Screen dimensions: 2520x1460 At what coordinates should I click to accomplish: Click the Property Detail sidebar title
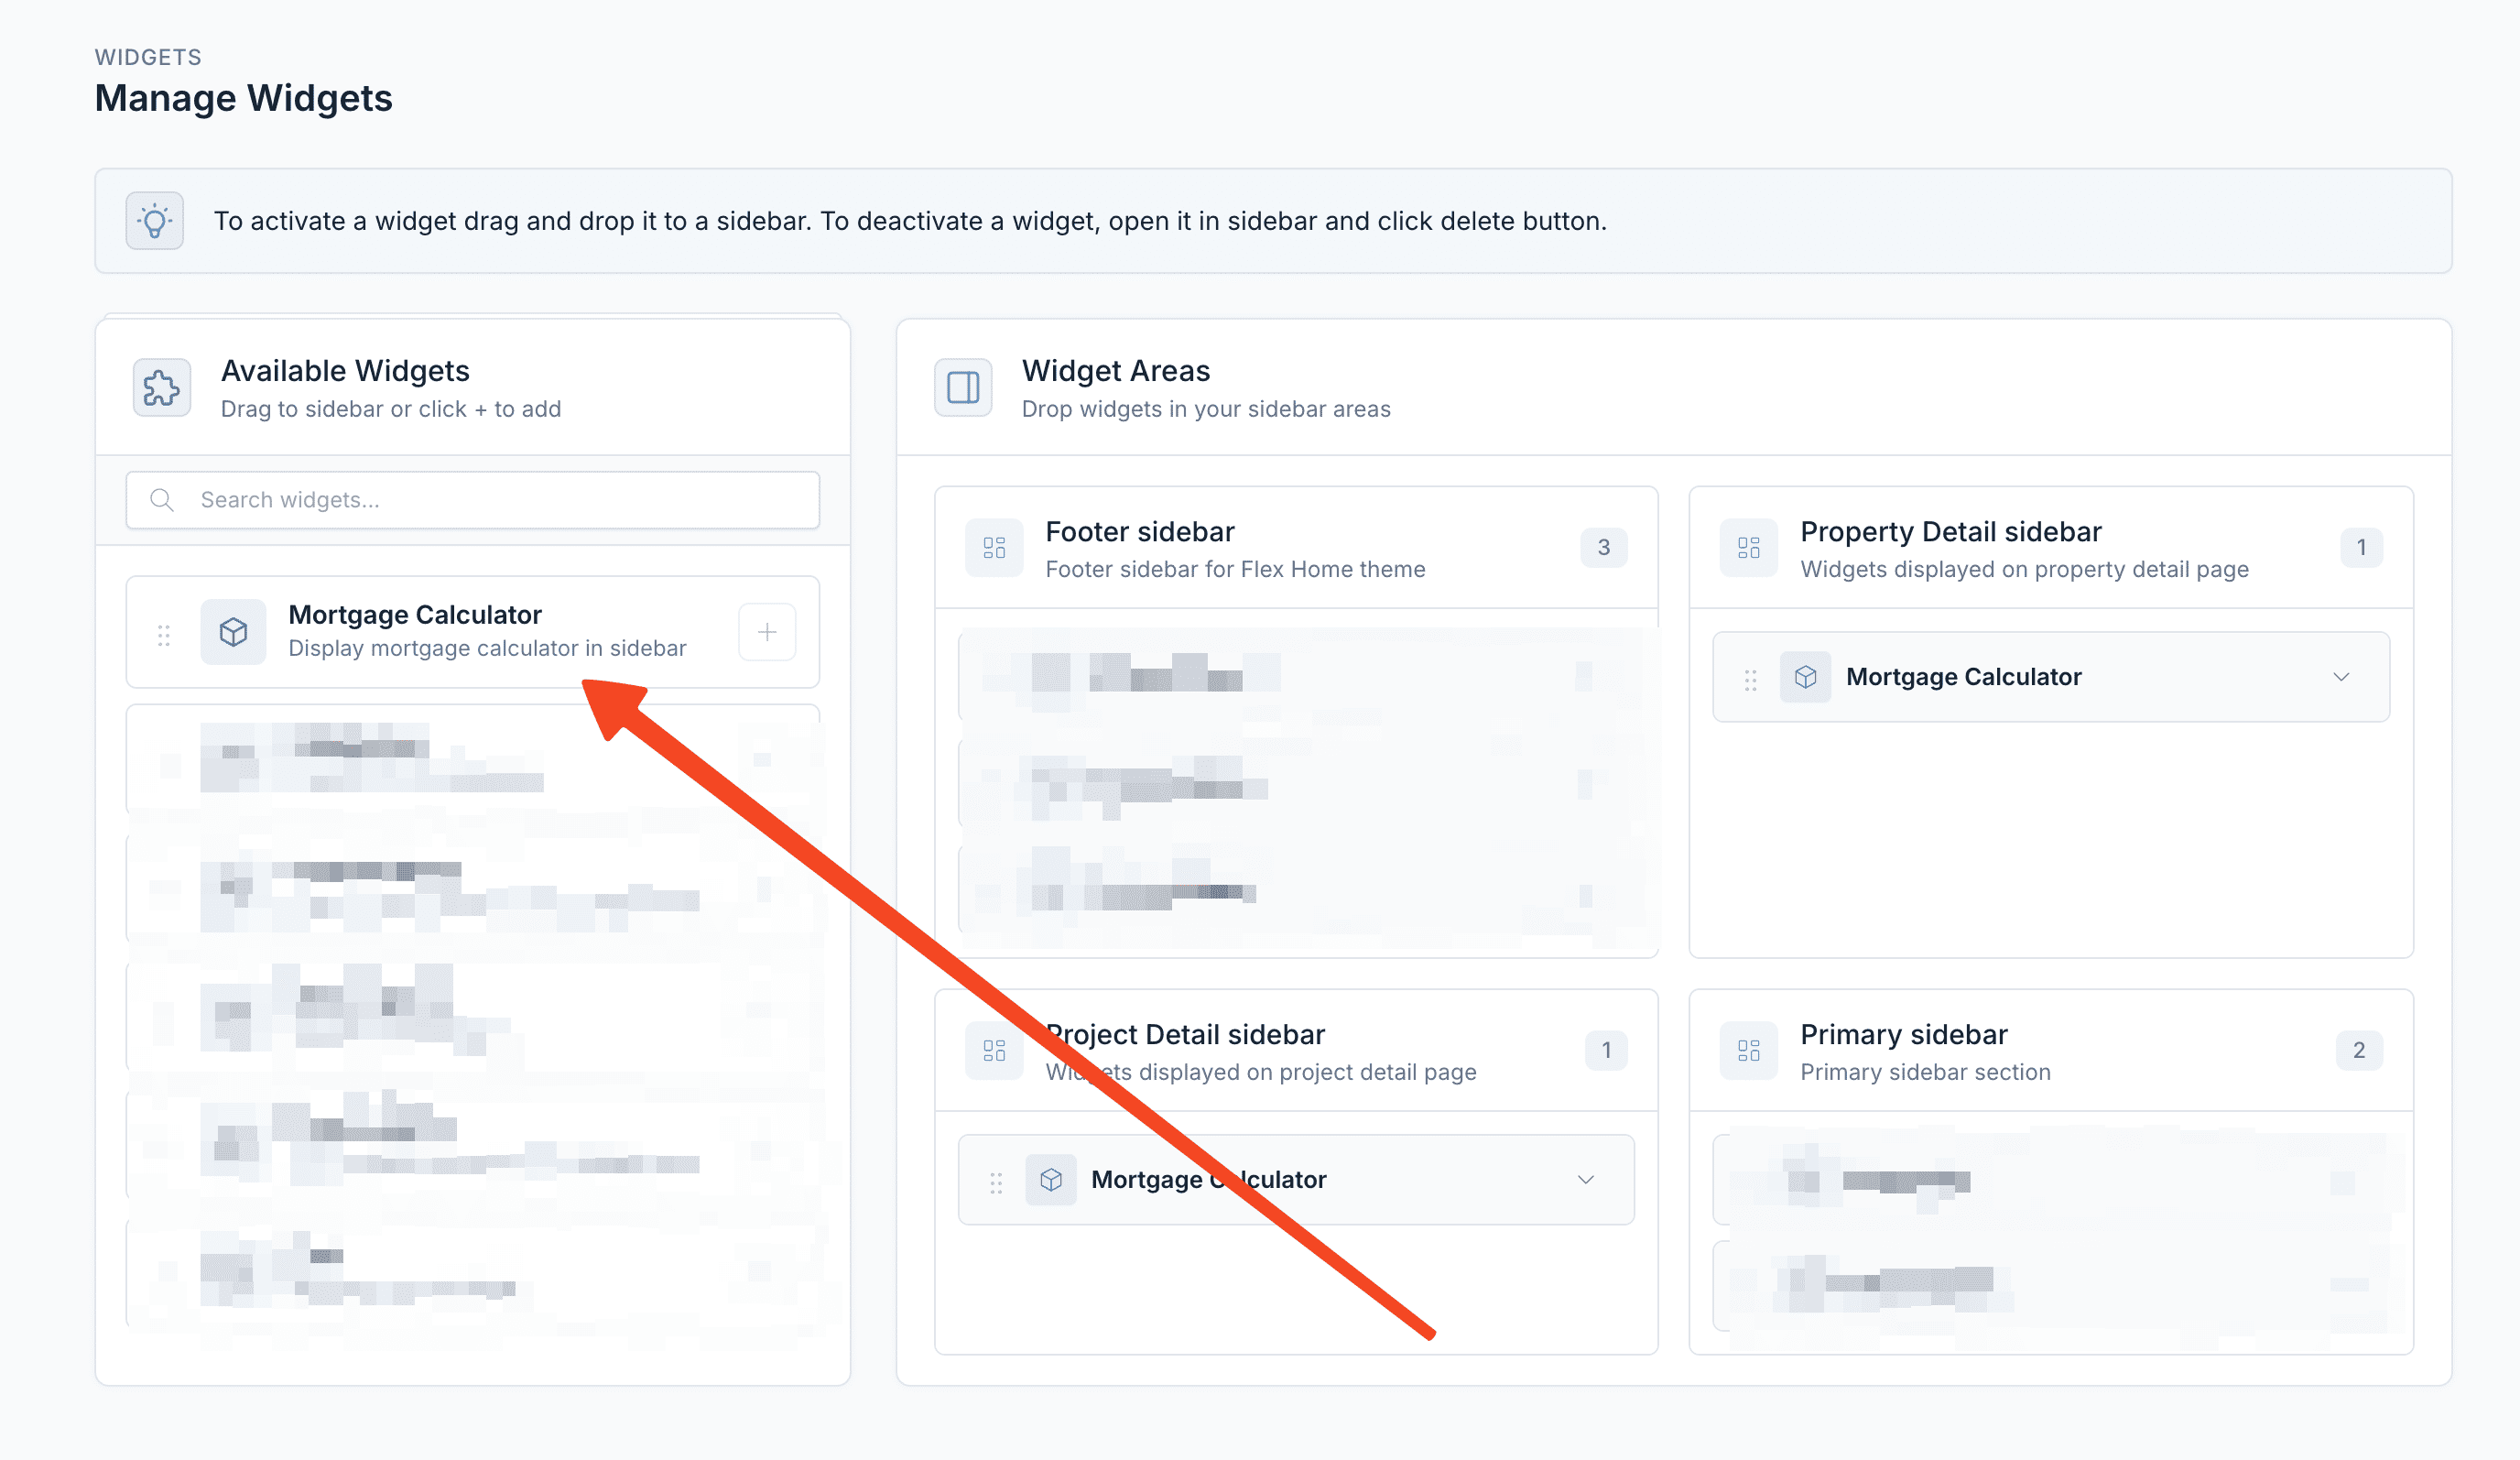(1950, 532)
